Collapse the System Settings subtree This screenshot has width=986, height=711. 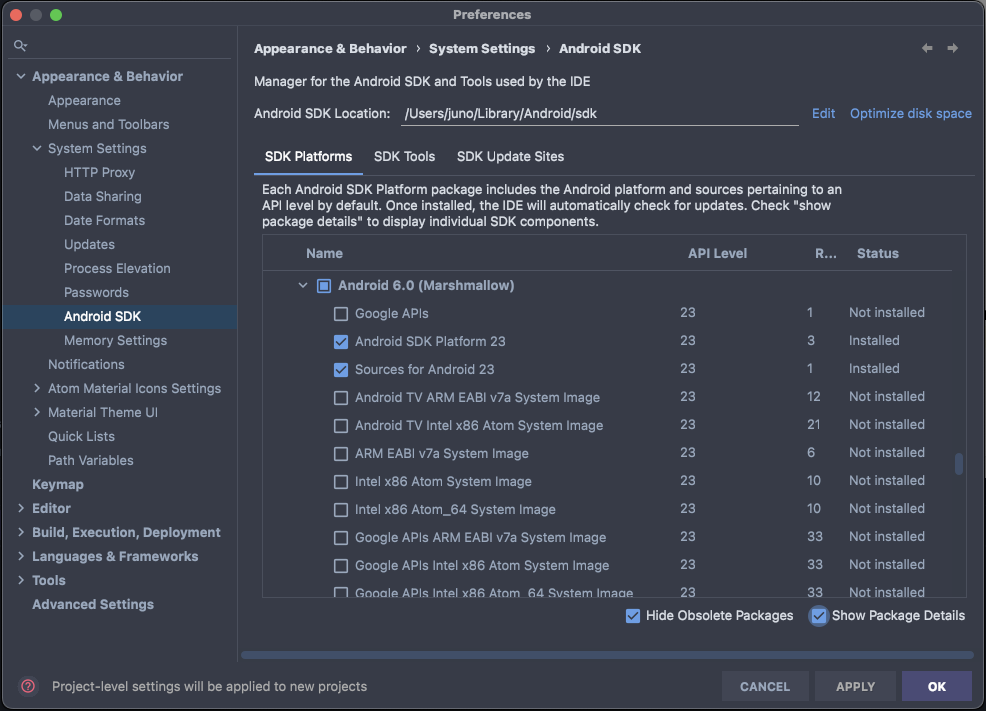[x=37, y=148]
